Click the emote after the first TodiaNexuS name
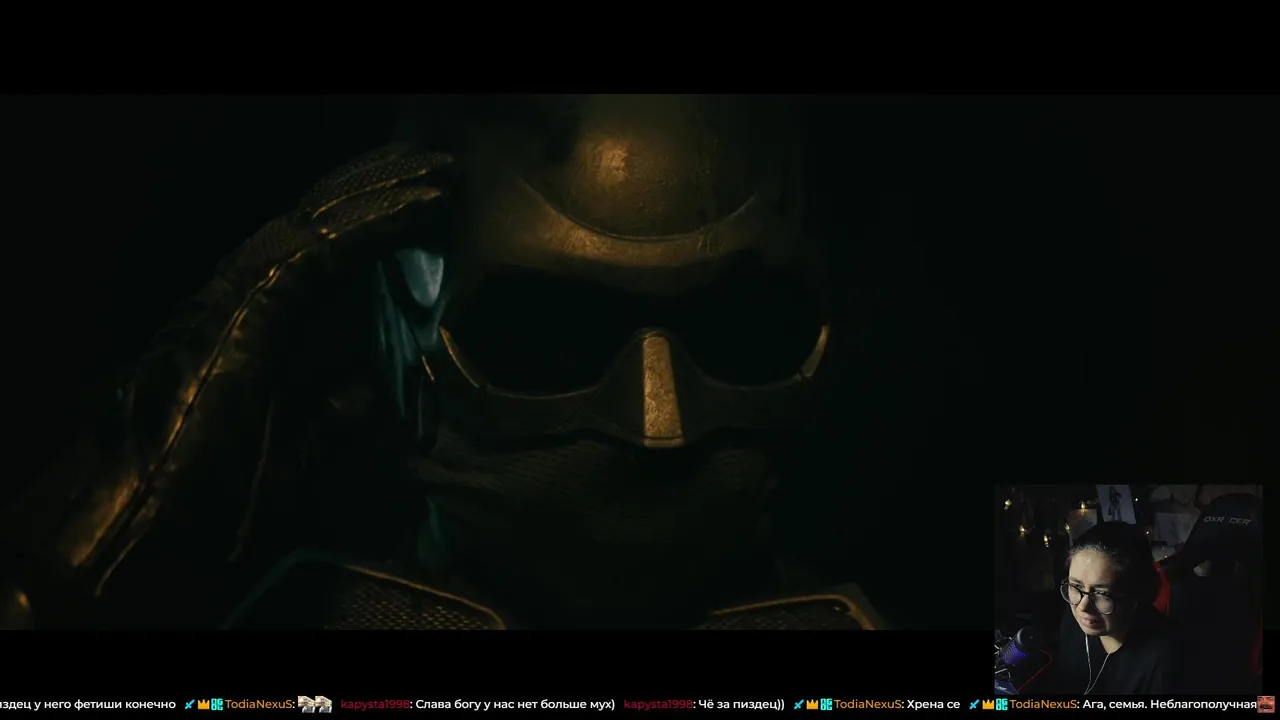Image resolution: width=1280 pixels, height=720 pixels. tap(315, 704)
